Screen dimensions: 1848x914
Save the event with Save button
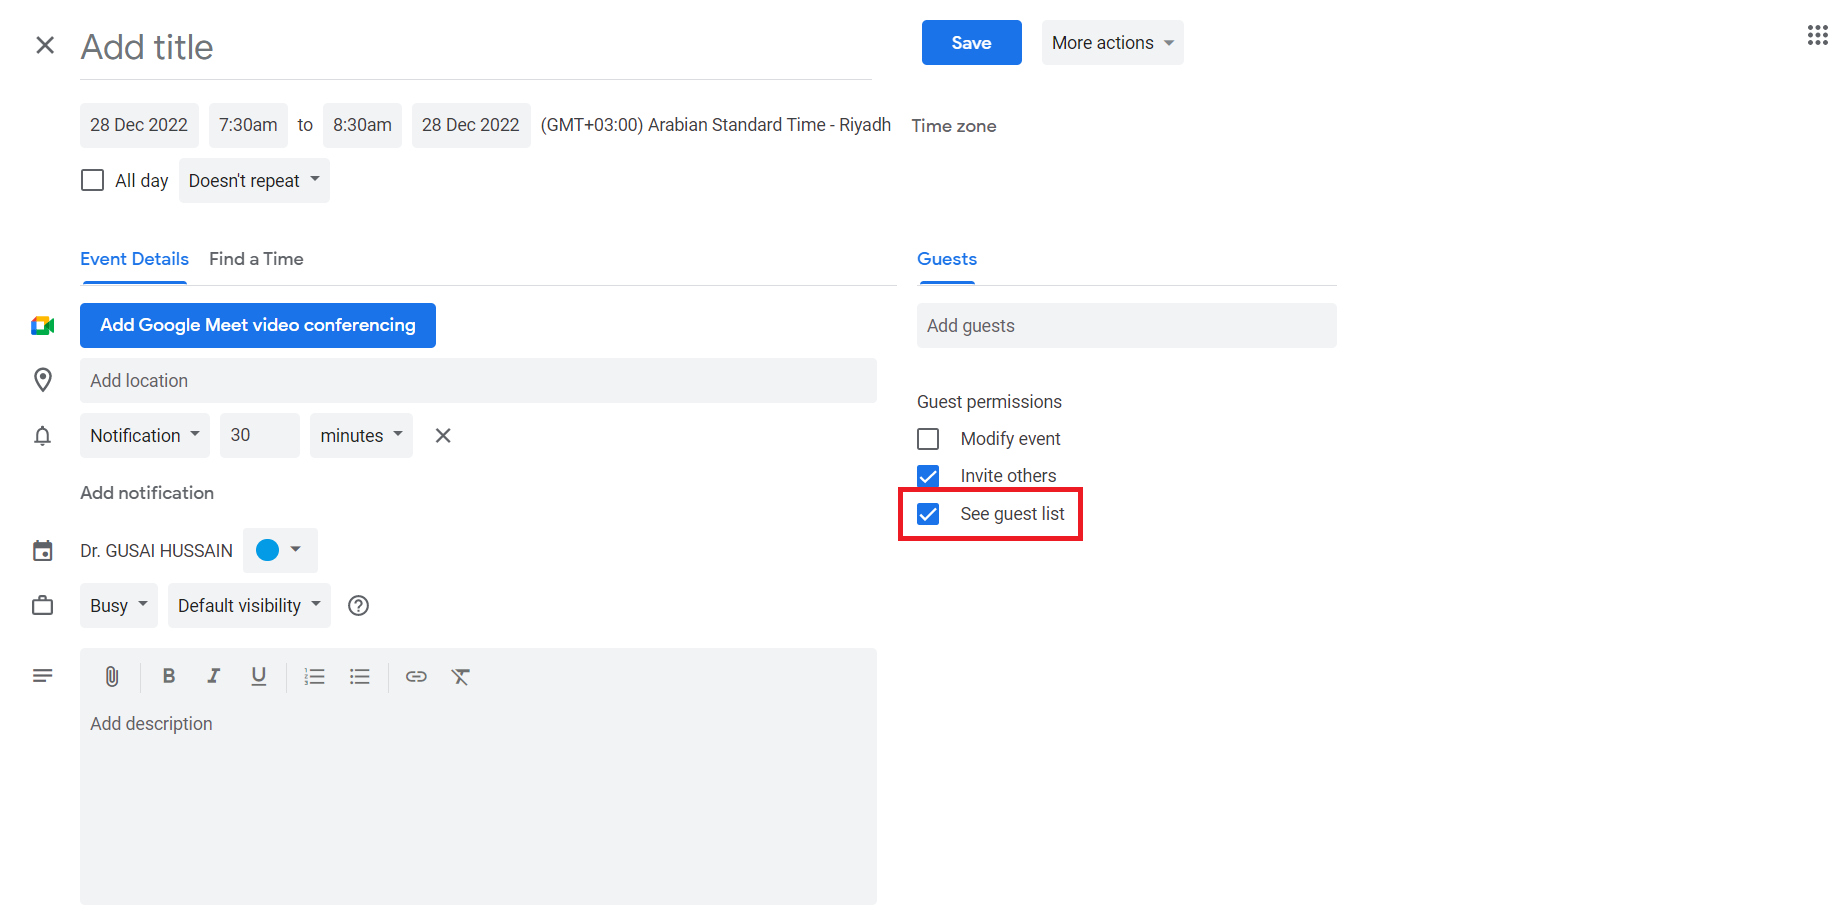point(971,43)
